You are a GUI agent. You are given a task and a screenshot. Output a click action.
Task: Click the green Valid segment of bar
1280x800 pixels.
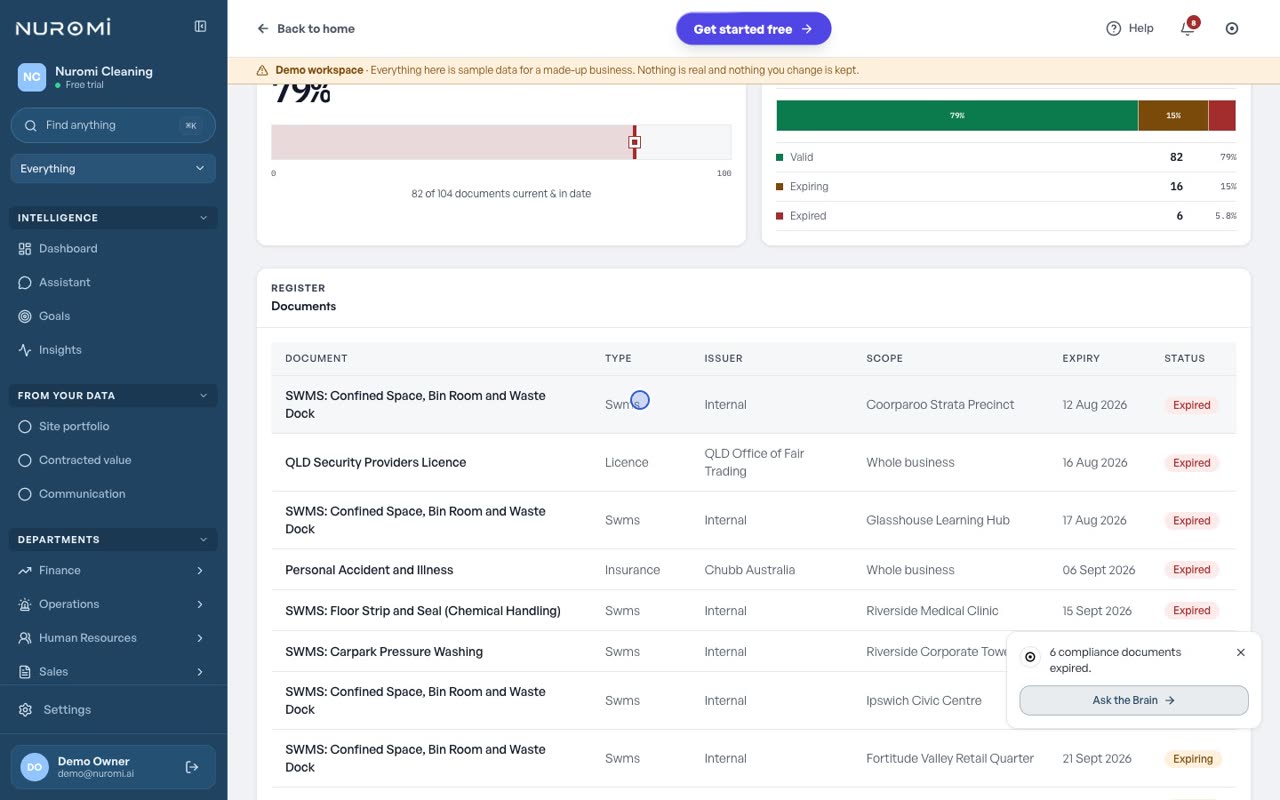tap(957, 116)
